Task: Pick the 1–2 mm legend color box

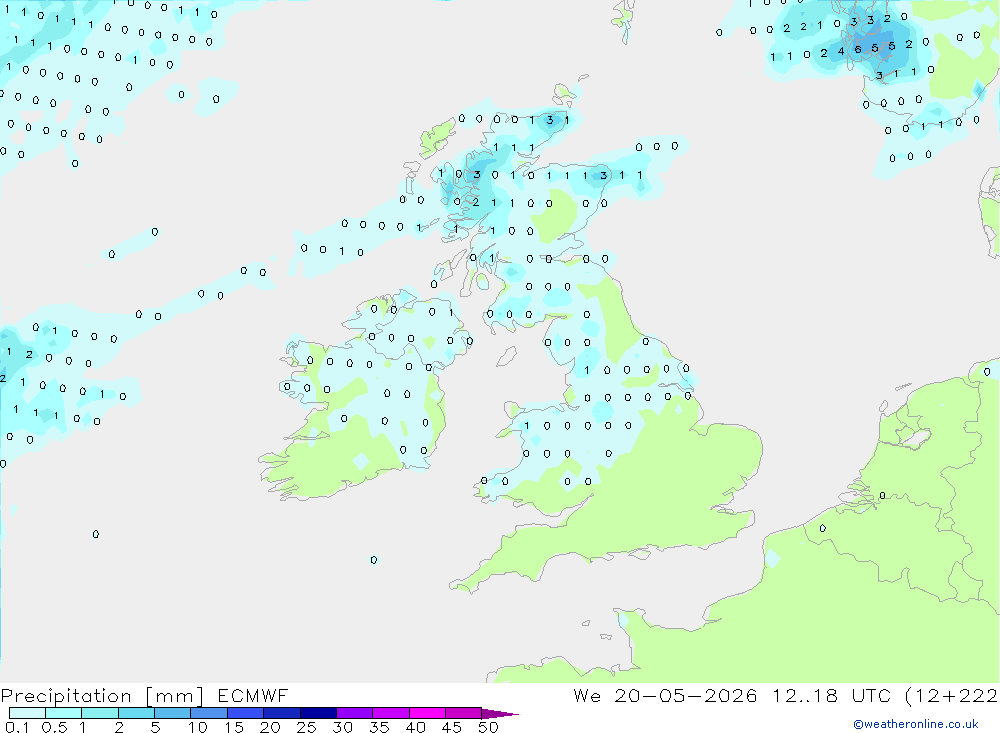Action: coord(100,713)
